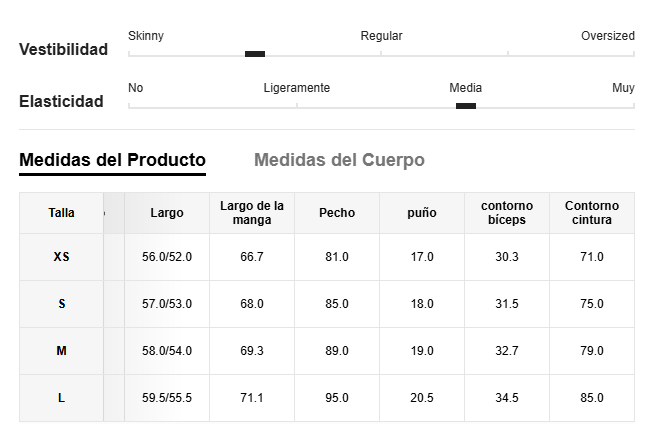650x424 pixels.
Task: Click the 95.0 Pecho cell for L
Action: 337,398
